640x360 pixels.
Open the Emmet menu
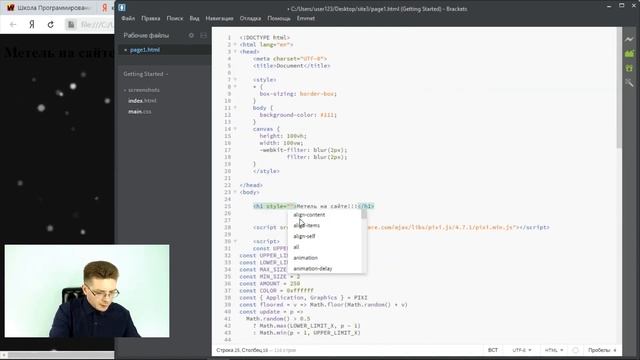coord(306,18)
